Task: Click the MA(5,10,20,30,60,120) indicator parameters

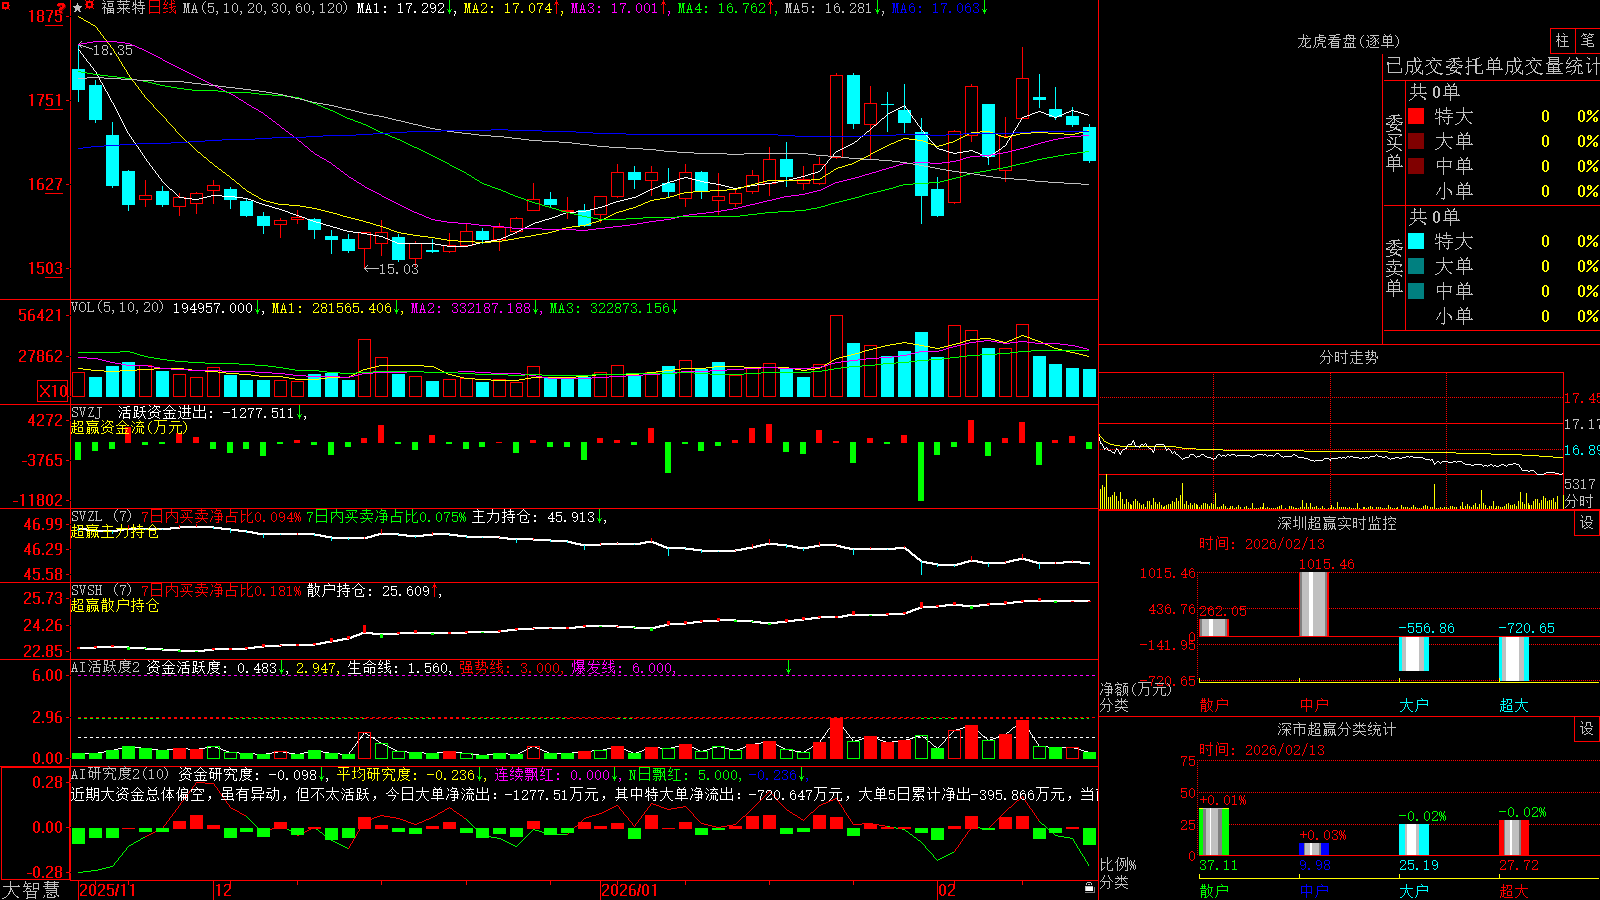Action: coord(265,8)
